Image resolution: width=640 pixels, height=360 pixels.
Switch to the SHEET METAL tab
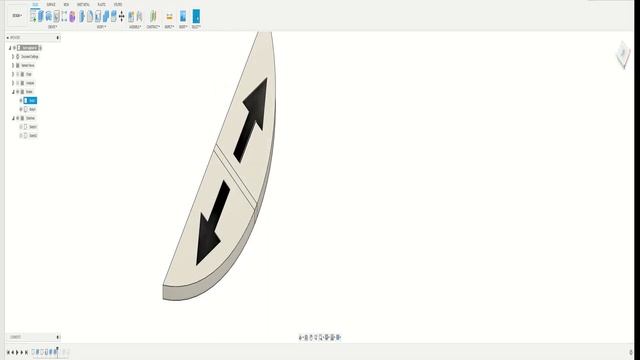[x=83, y=4]
